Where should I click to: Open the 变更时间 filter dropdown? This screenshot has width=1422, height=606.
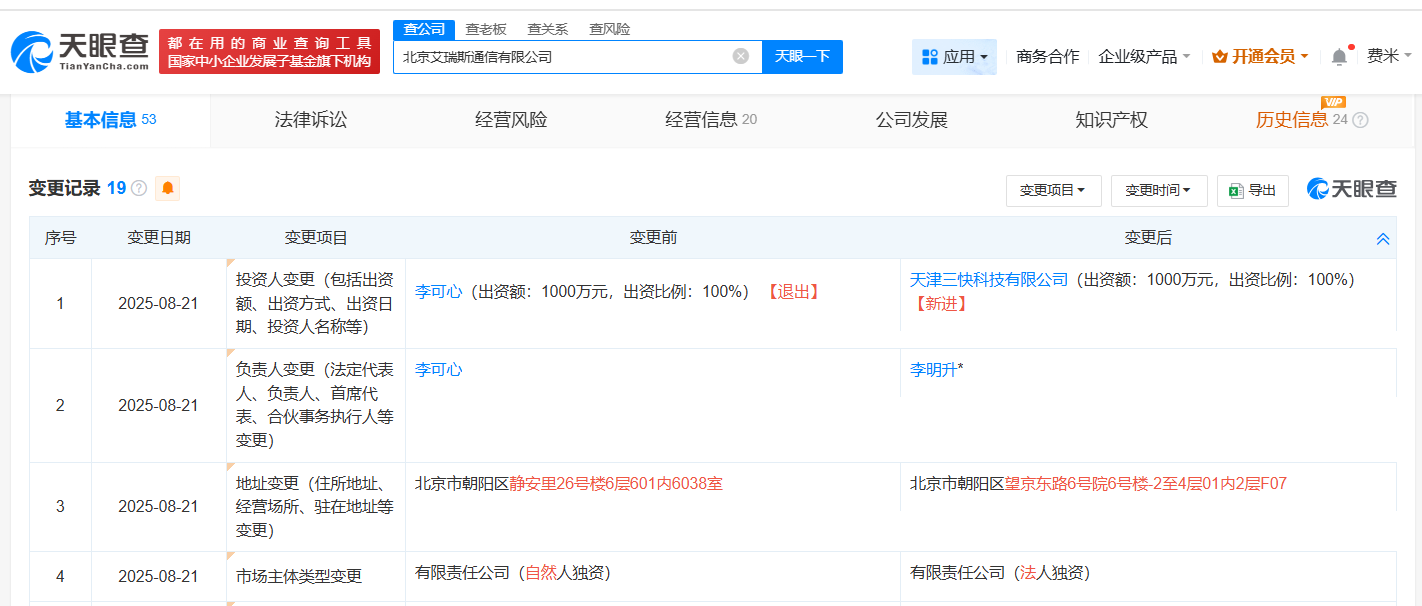(x=1159, y=191)
